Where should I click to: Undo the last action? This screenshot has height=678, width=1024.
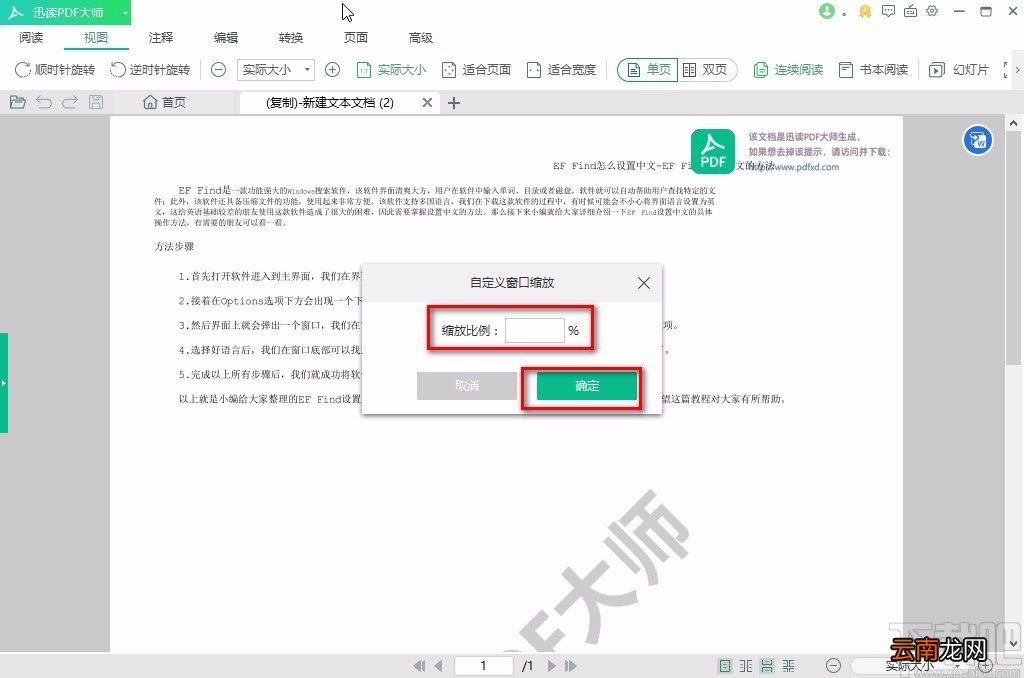[44, 102]
